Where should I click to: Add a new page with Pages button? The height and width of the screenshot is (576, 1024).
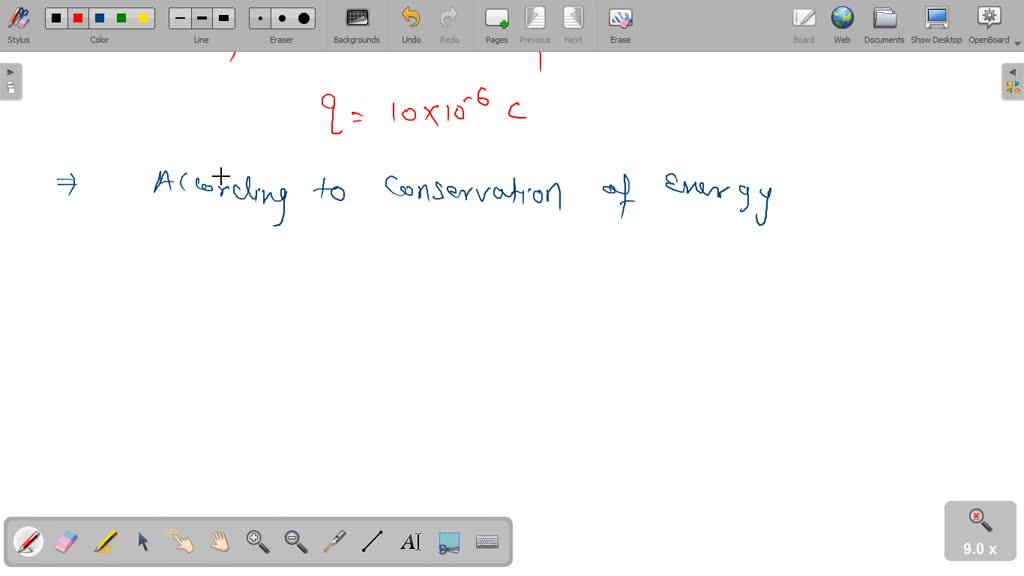(496, 24)
